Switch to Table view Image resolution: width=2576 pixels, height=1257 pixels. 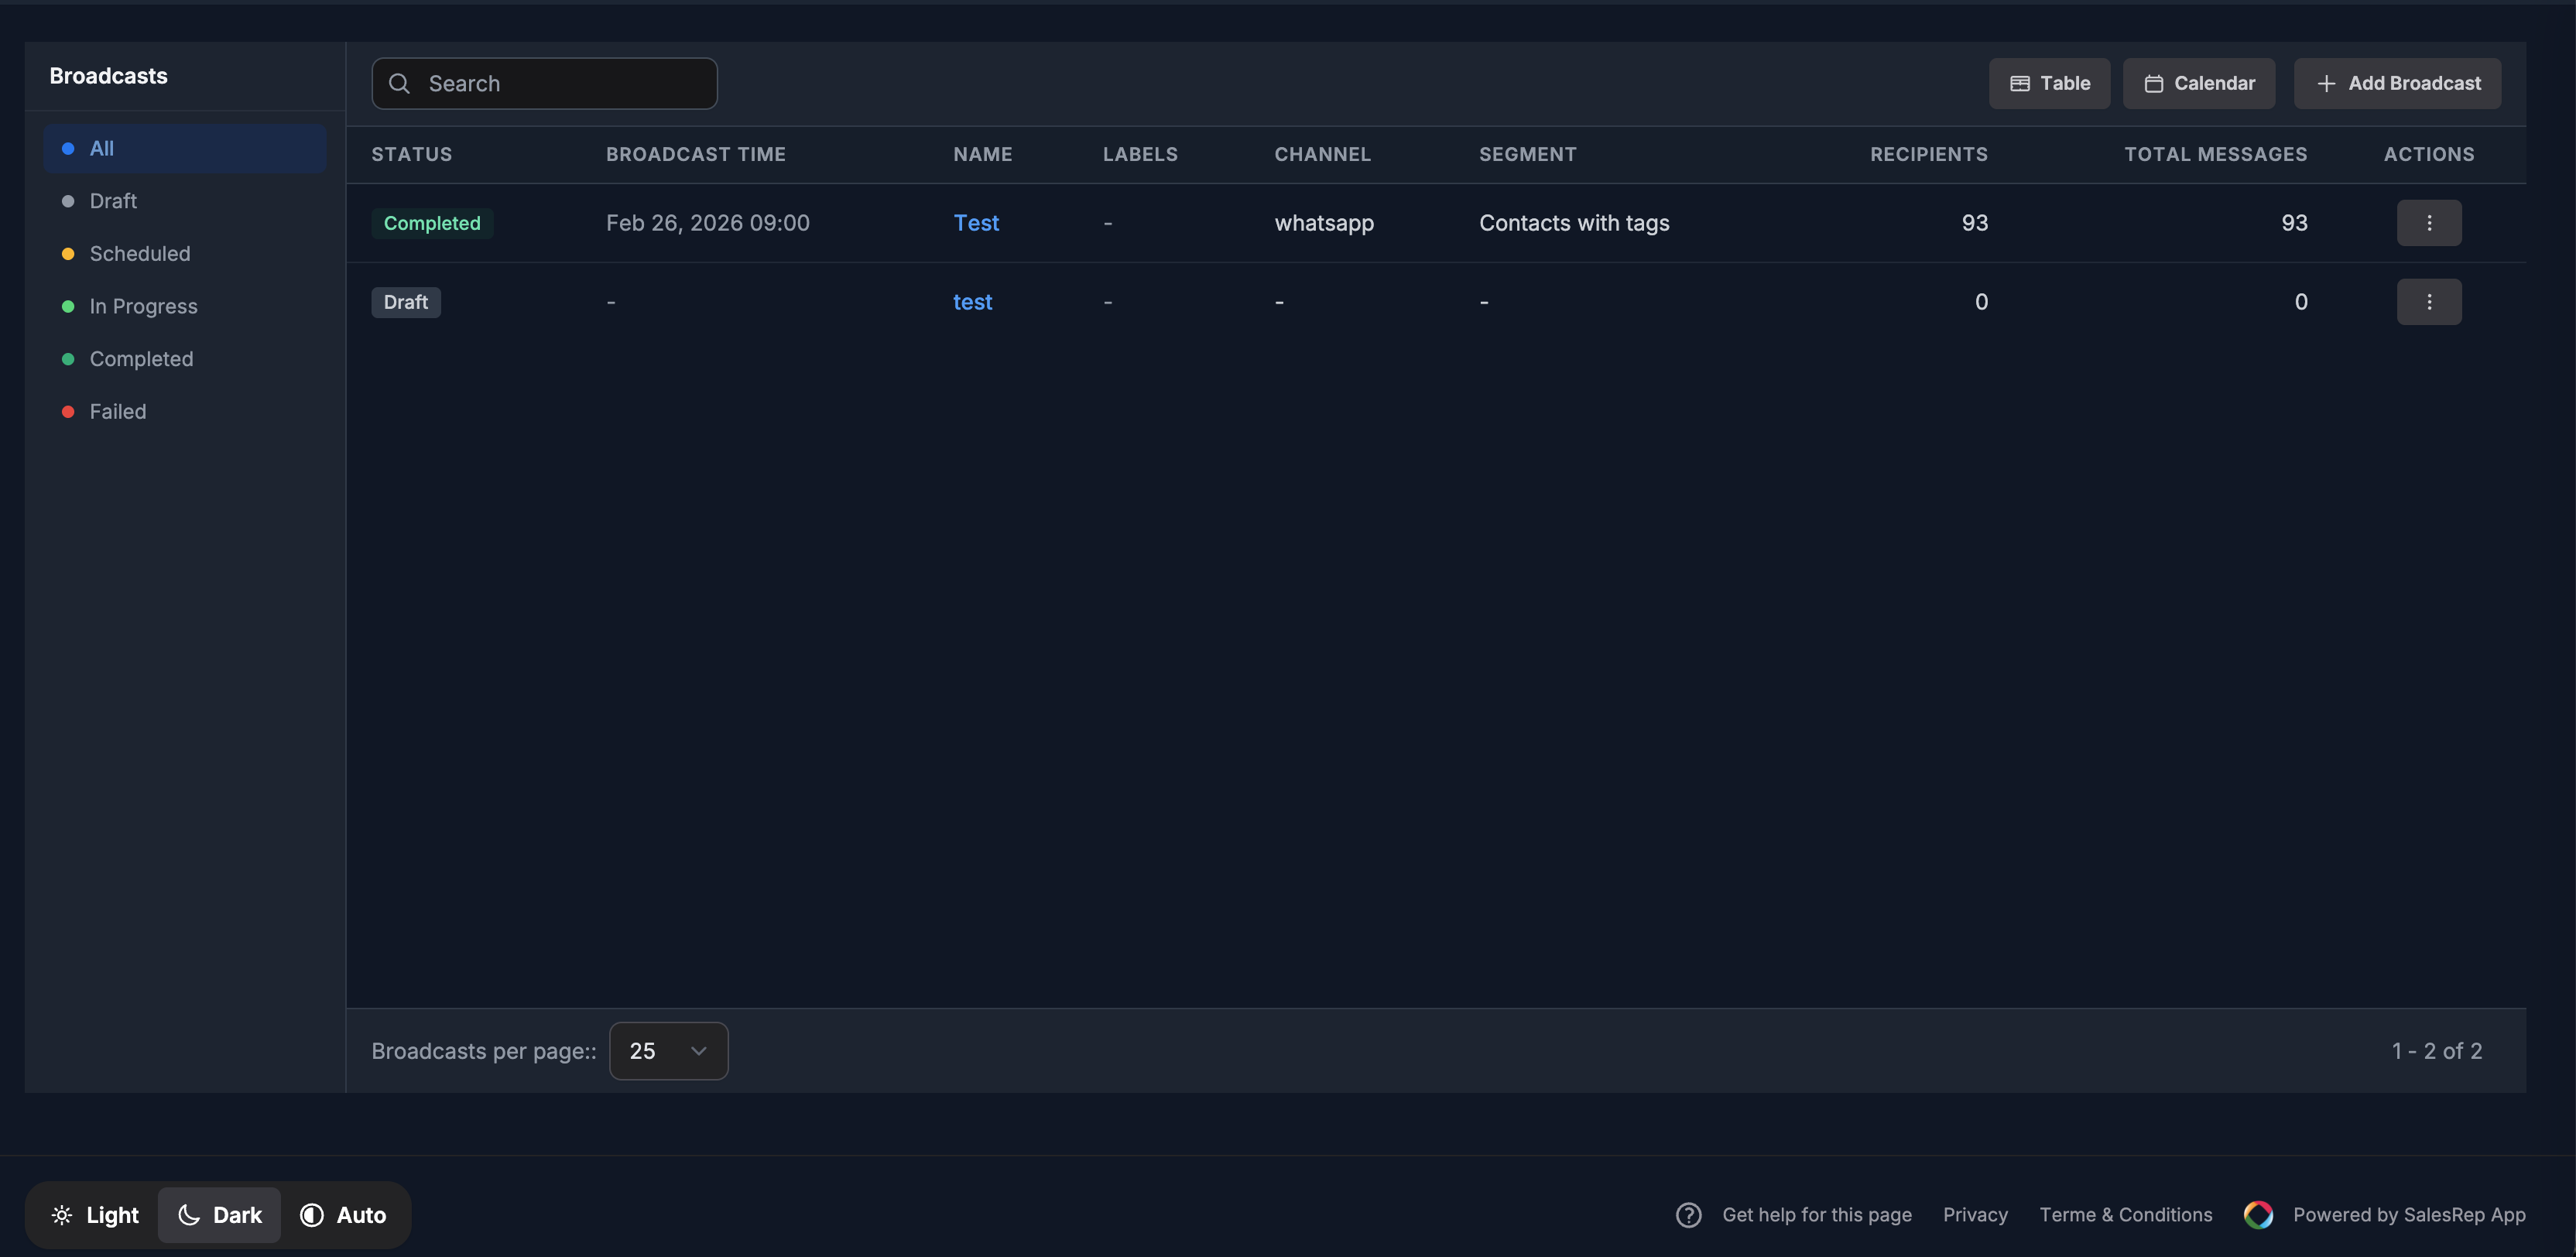point(2049,83)
